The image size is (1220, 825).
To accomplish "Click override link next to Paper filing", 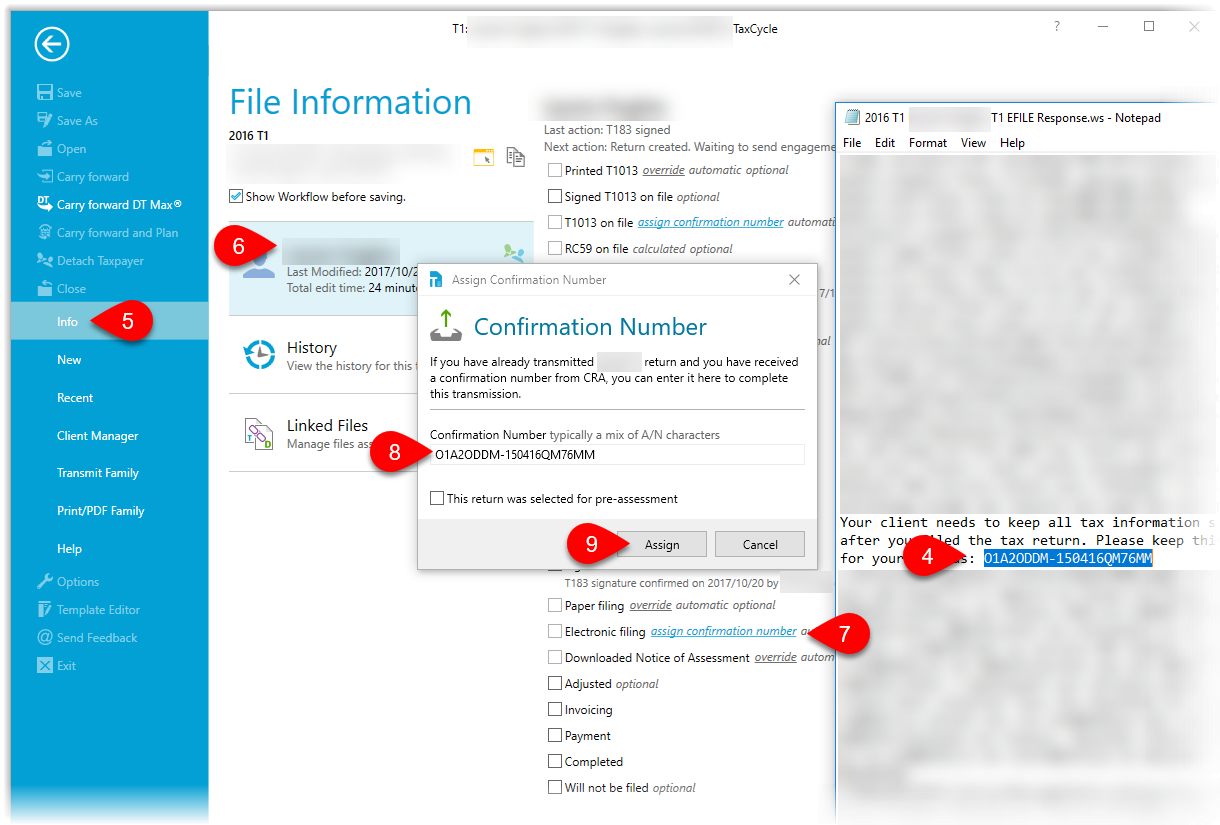I will point(650,605).
